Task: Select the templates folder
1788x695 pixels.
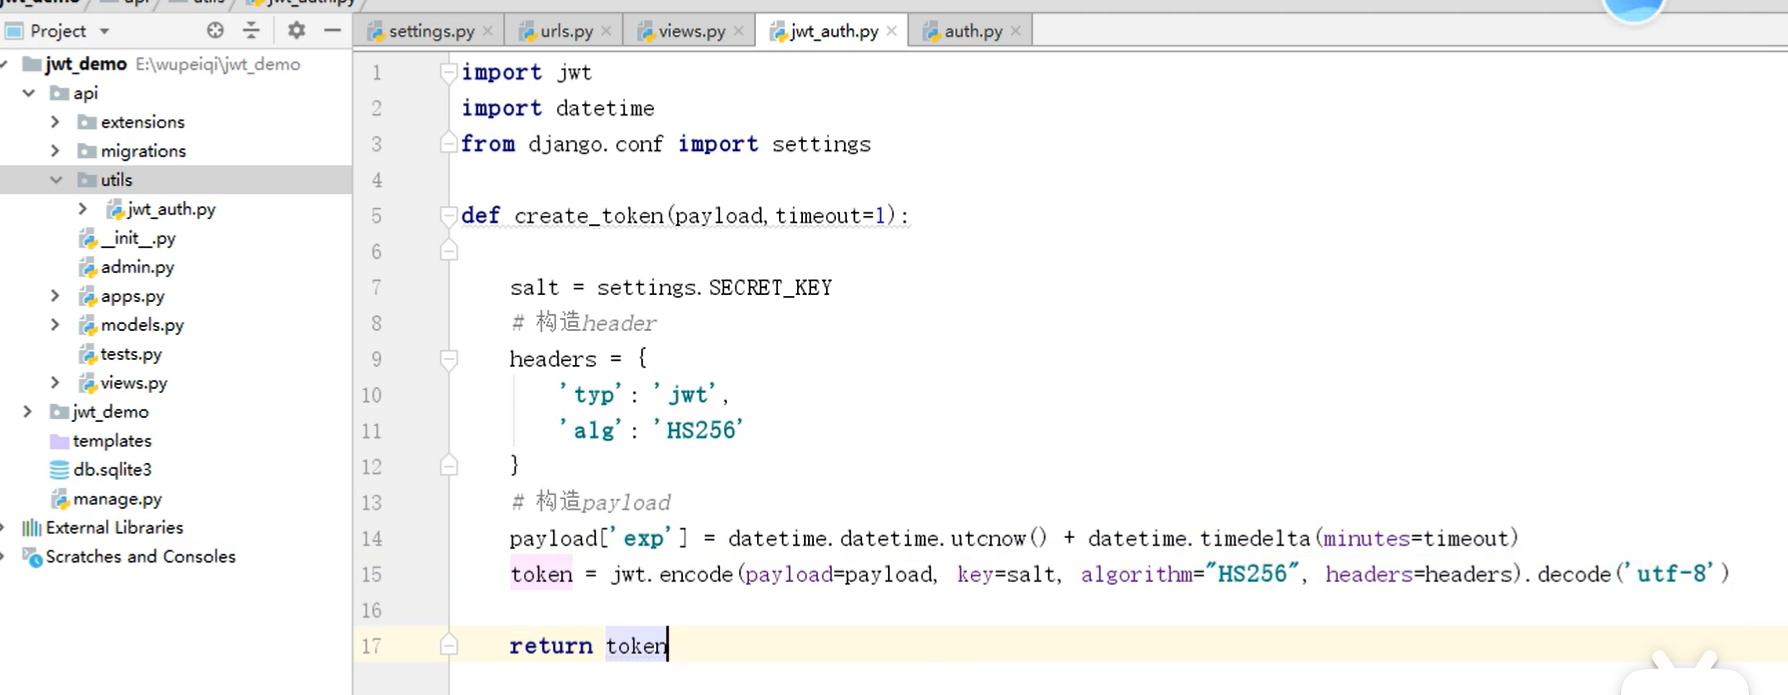Action: 111,440
